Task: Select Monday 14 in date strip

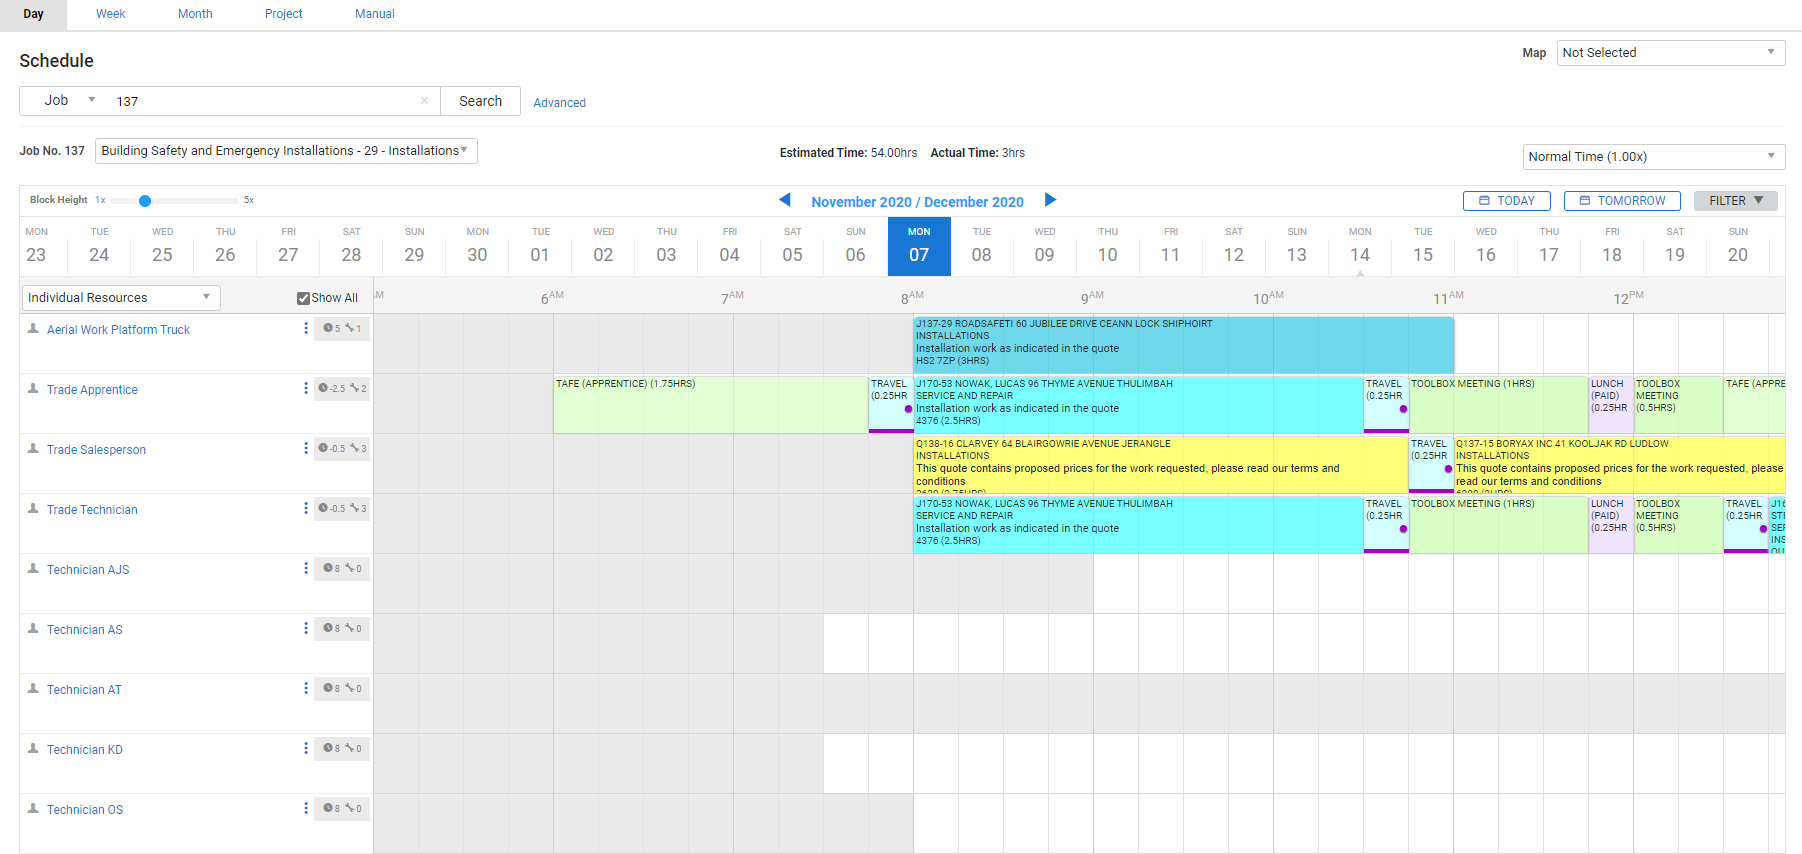Action: click(x=1360, y=246)
